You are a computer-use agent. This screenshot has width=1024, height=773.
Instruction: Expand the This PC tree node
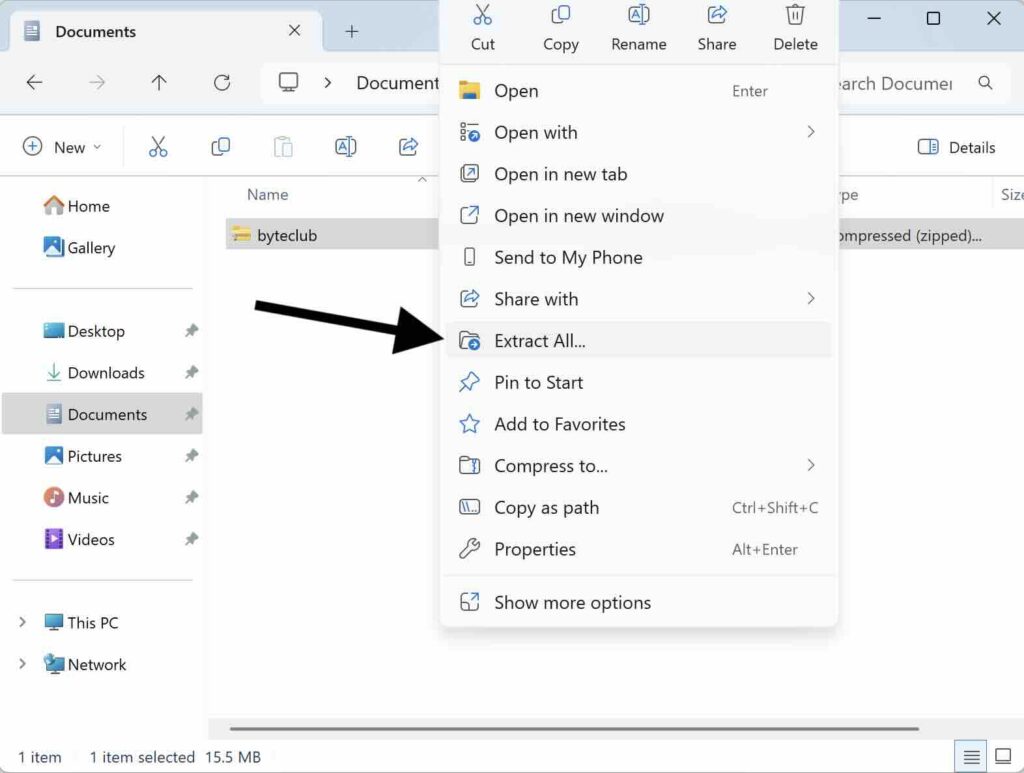[22, 623]
